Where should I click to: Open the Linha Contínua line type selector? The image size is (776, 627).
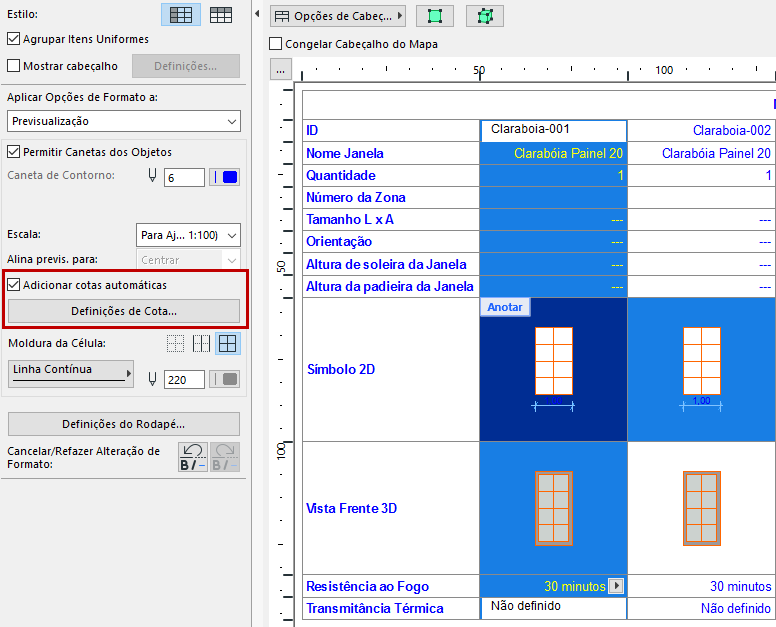click(x=71, y=372)
